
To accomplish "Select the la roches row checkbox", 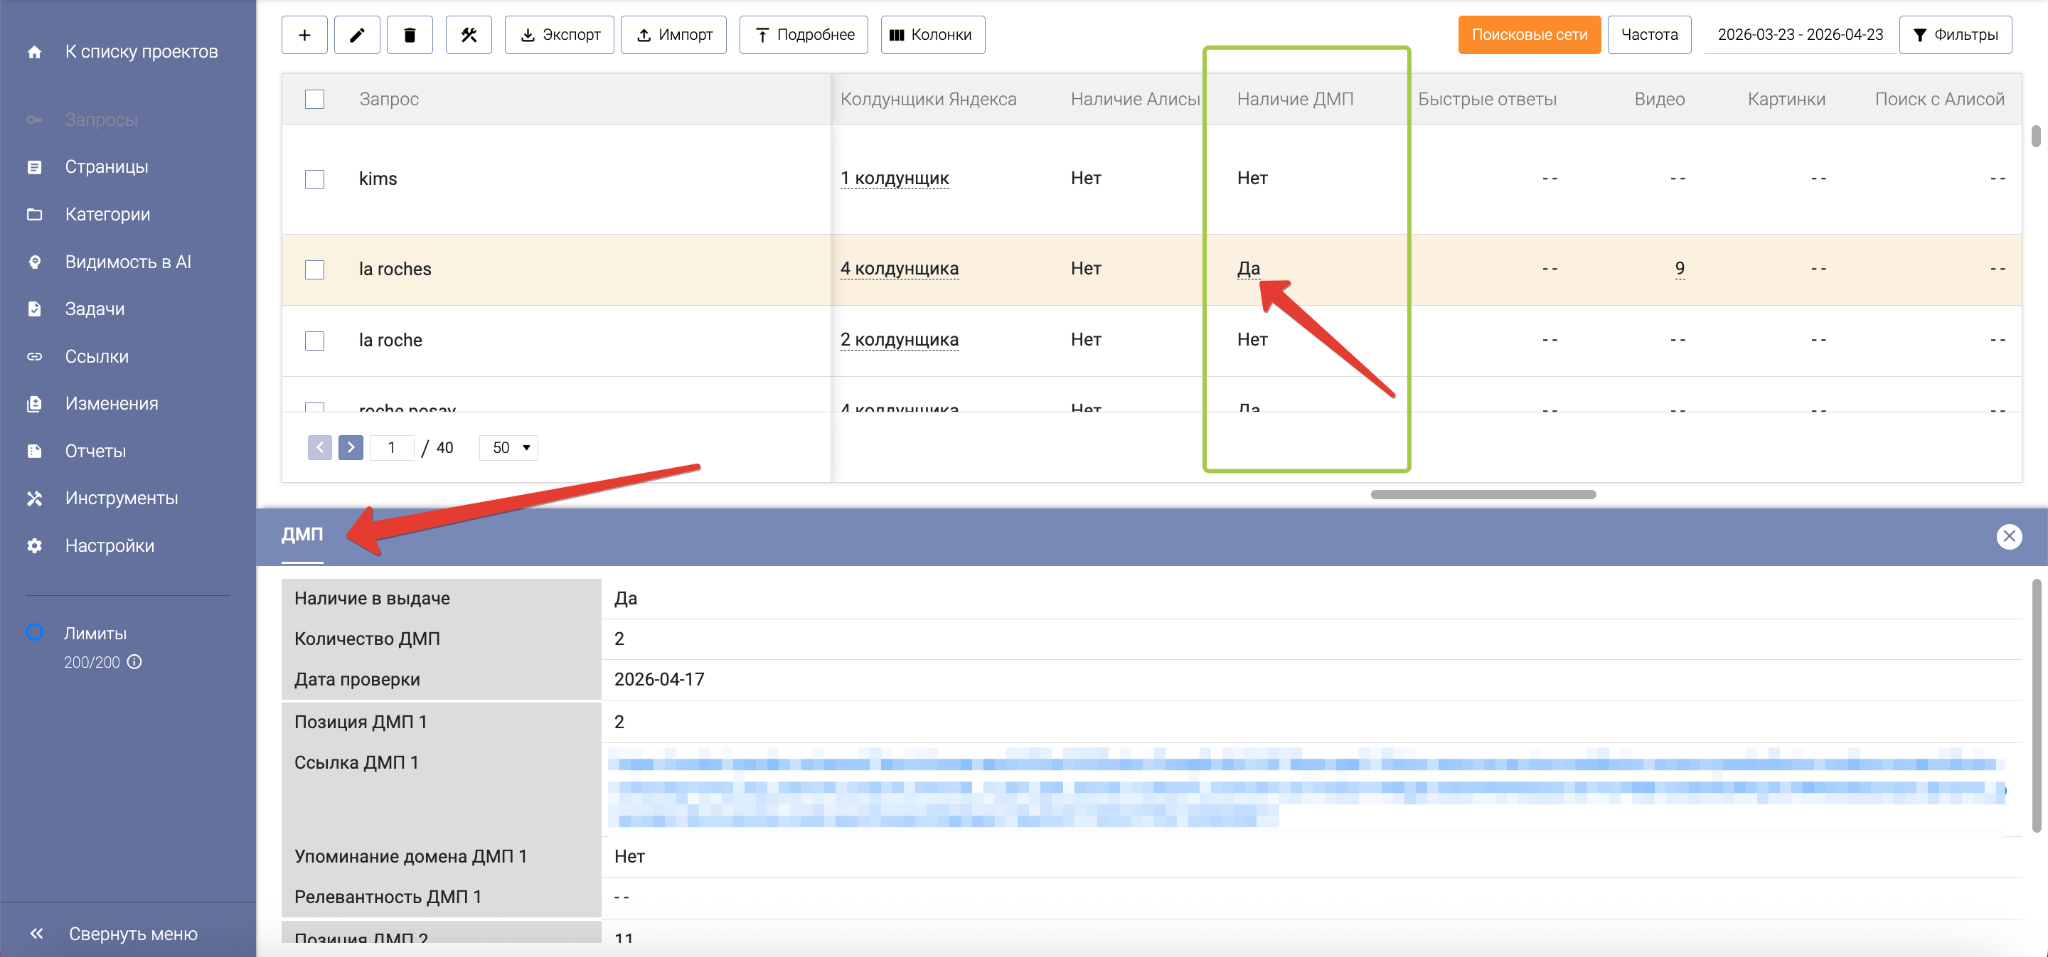I will click(315, 270).
